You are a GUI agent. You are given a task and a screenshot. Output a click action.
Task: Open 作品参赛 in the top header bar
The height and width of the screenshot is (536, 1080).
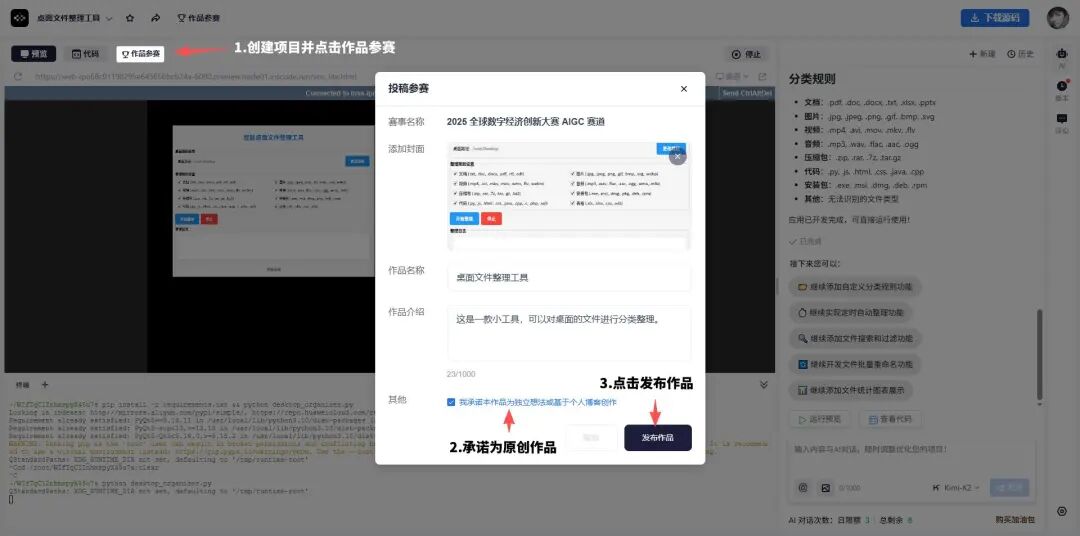[198, 18]
